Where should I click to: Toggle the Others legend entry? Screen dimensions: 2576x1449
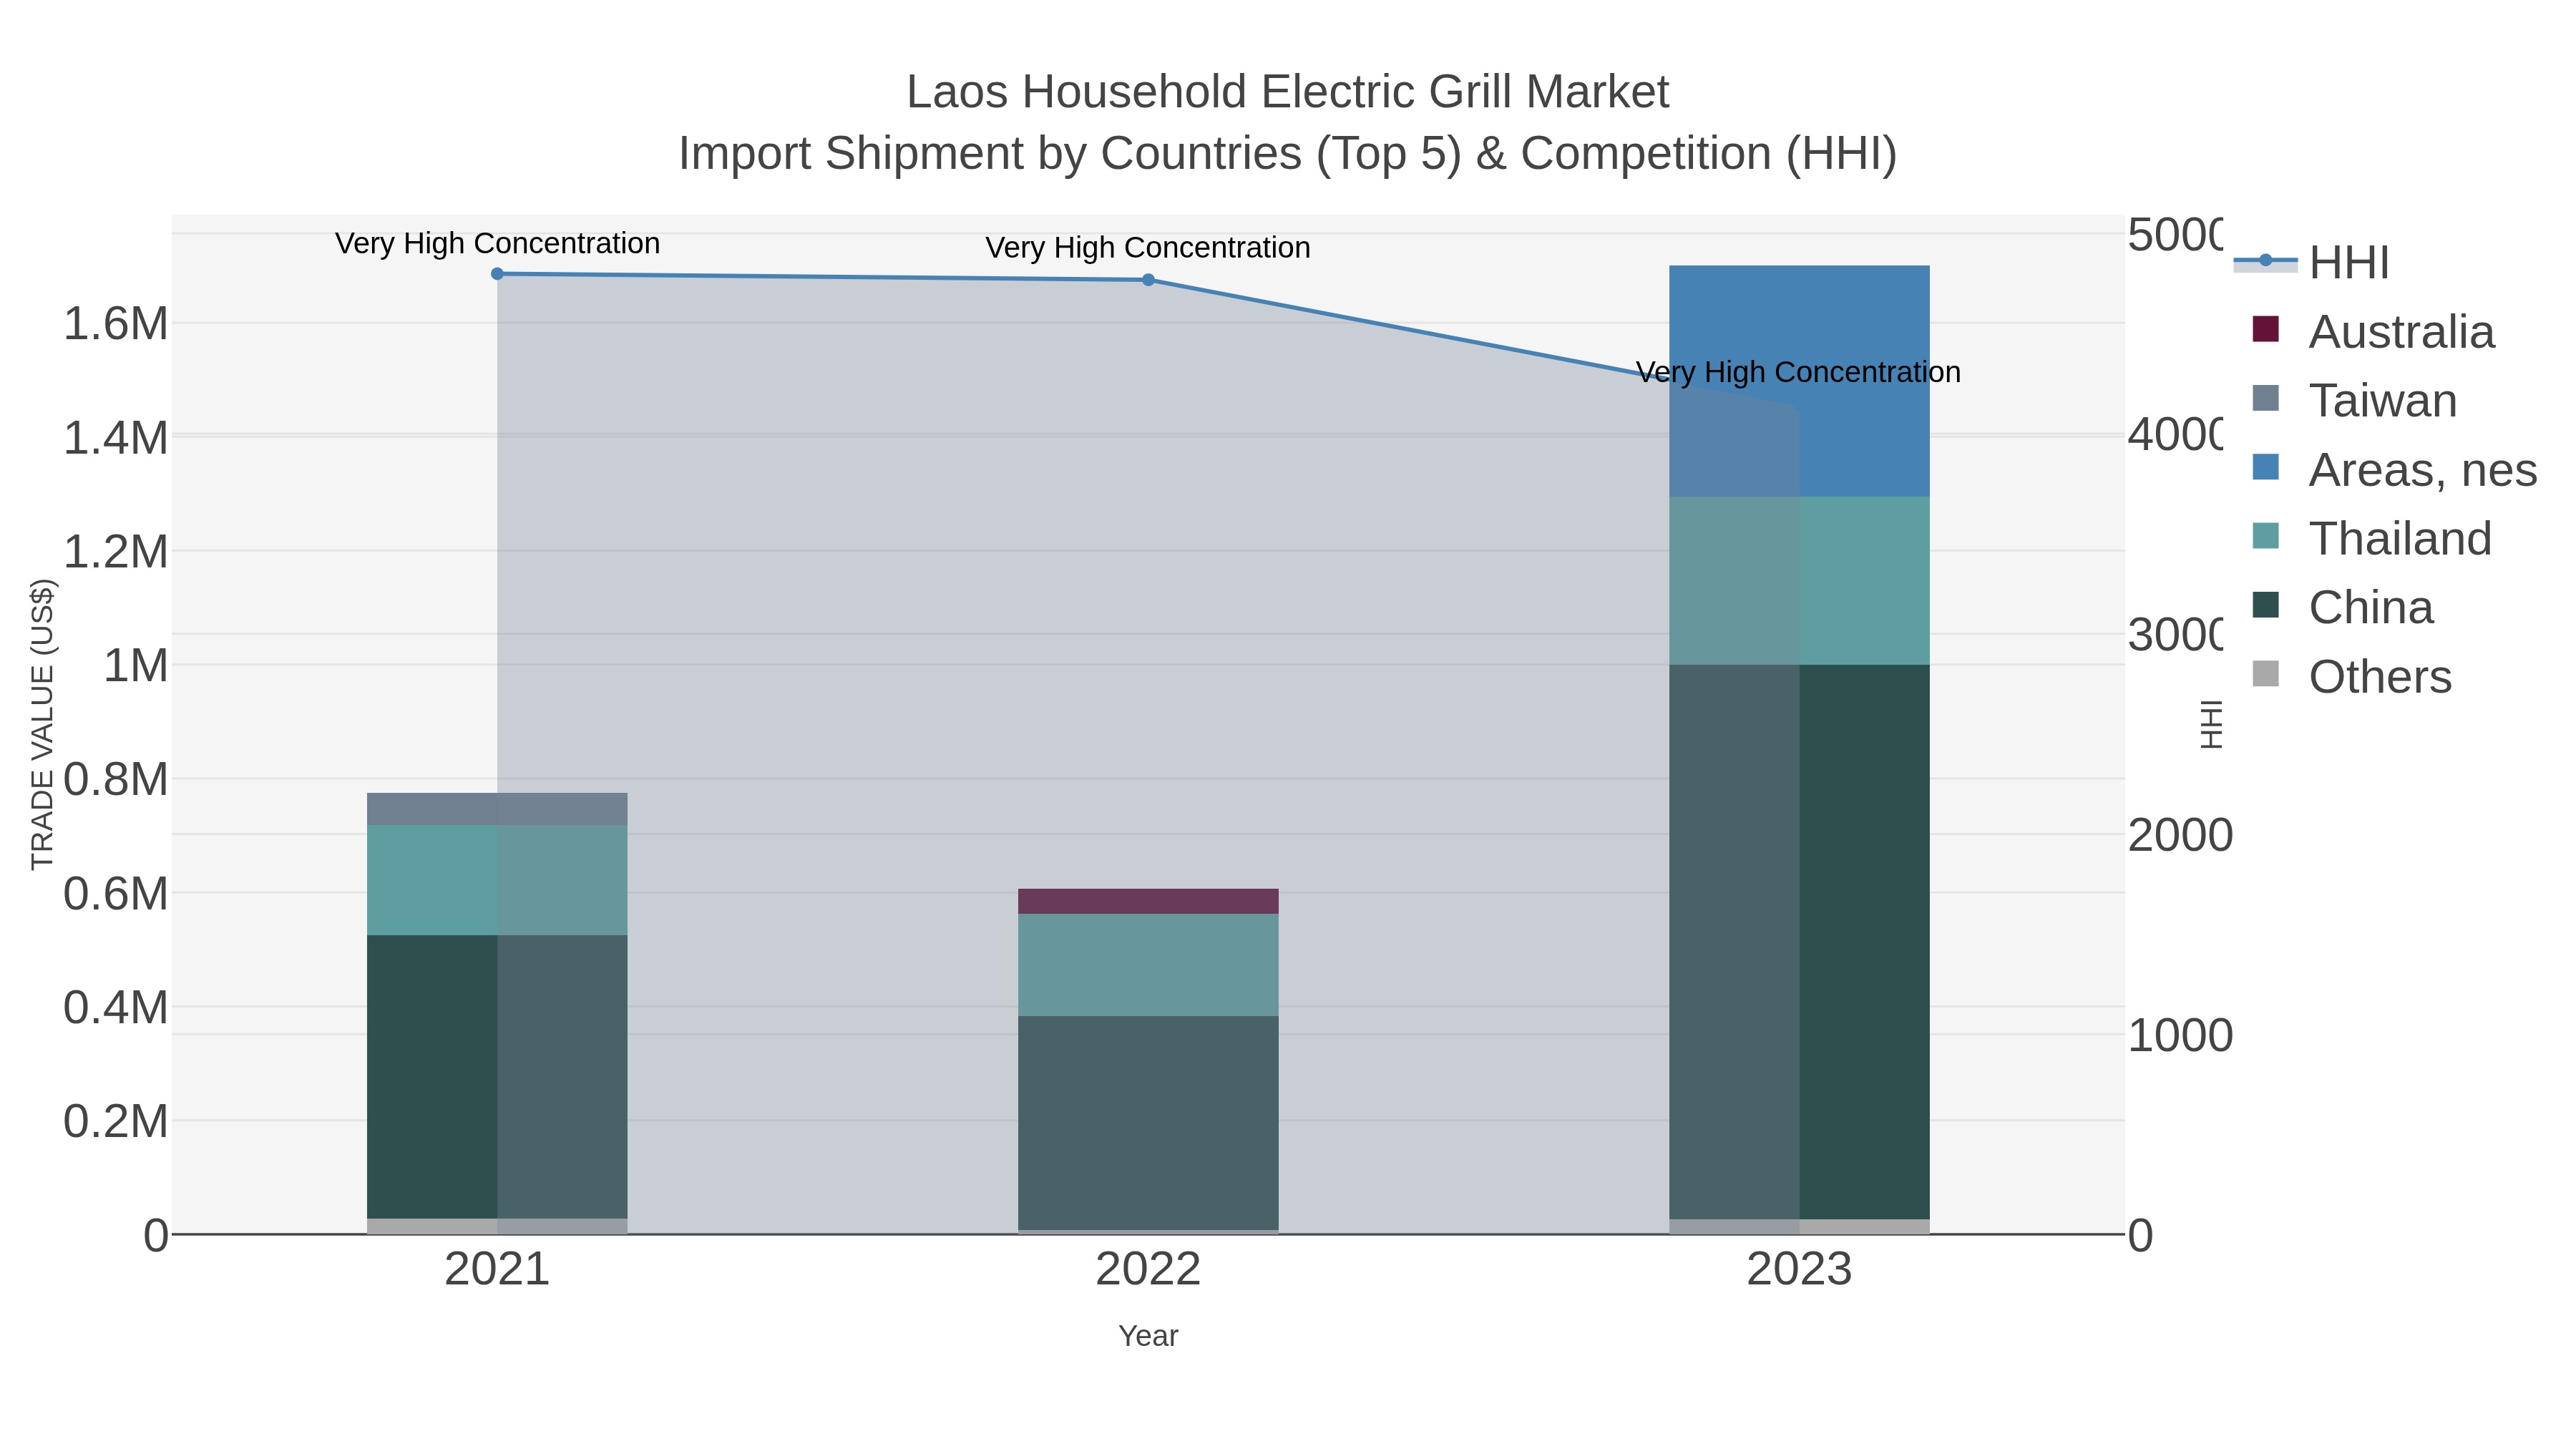[x=2351, y=676]
